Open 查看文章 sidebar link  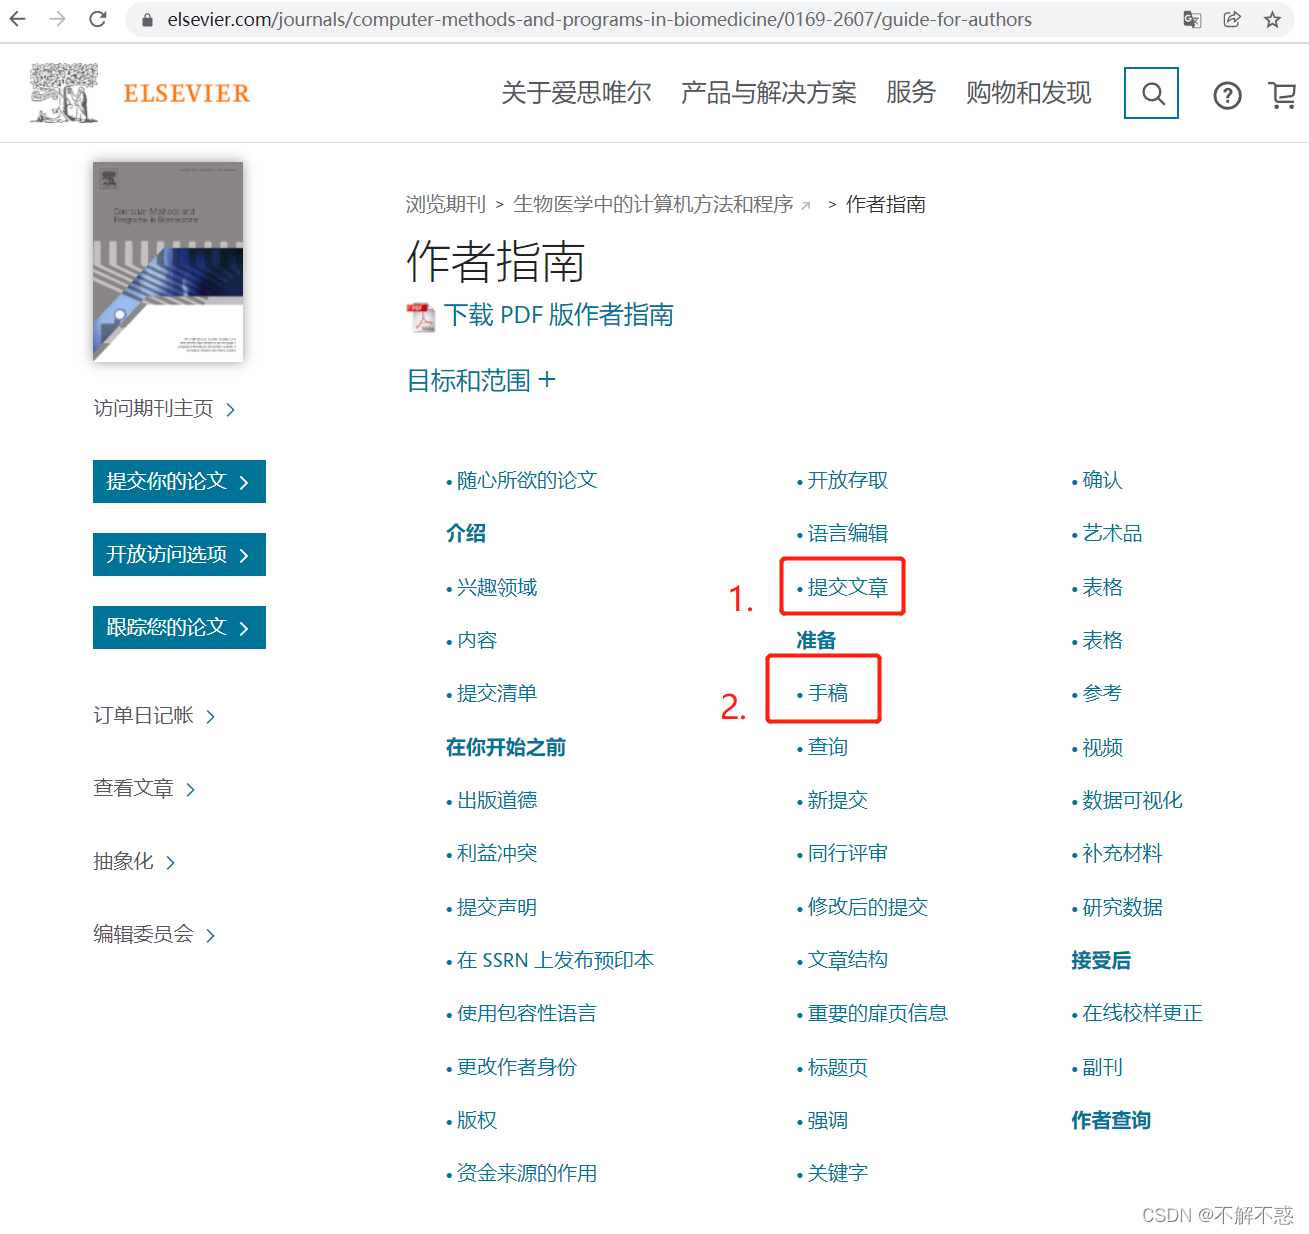[x=144, y=788]
